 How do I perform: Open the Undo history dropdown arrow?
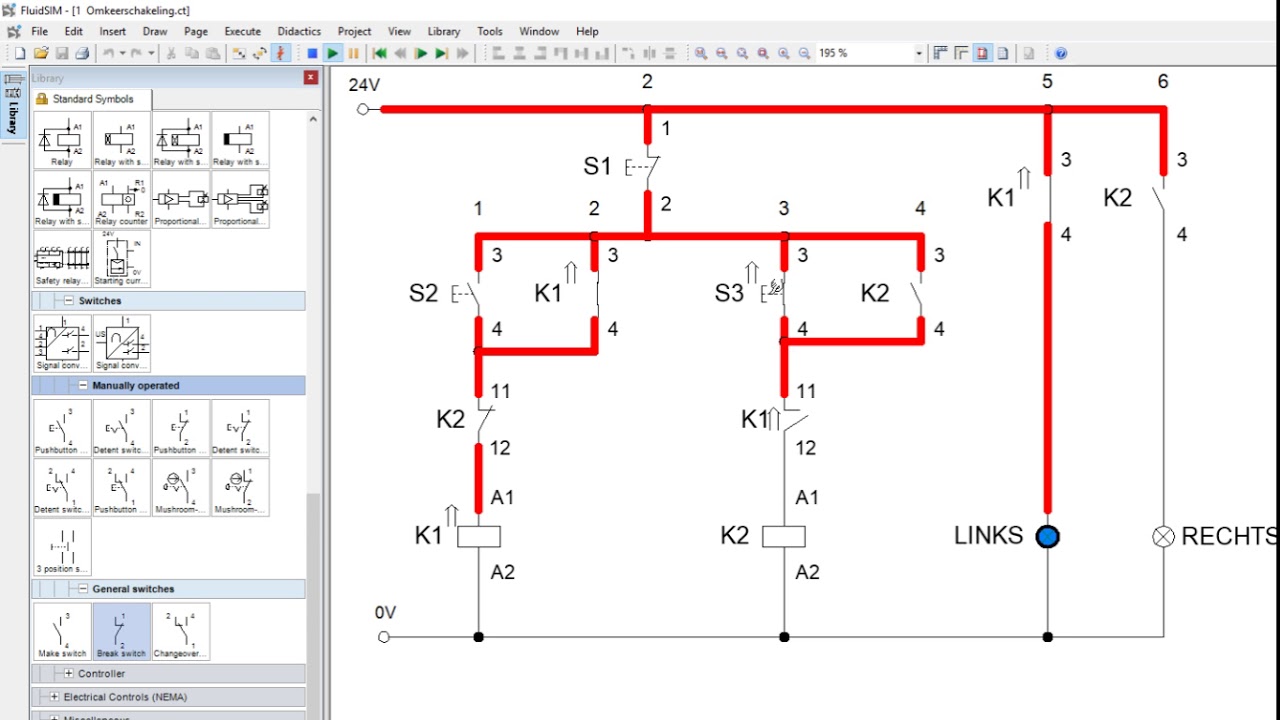point(123,53)
